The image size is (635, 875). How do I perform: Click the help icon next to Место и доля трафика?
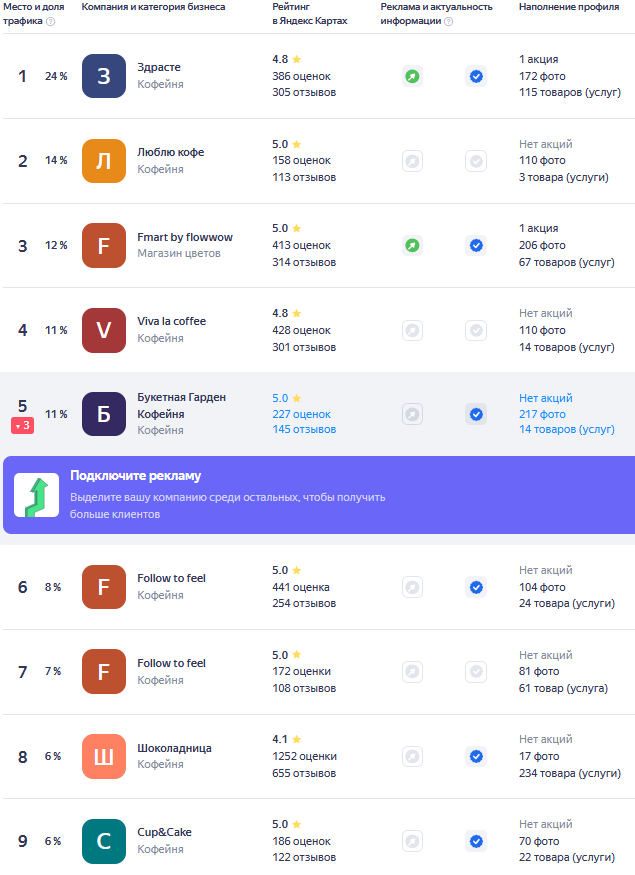(x=51, y=21)
